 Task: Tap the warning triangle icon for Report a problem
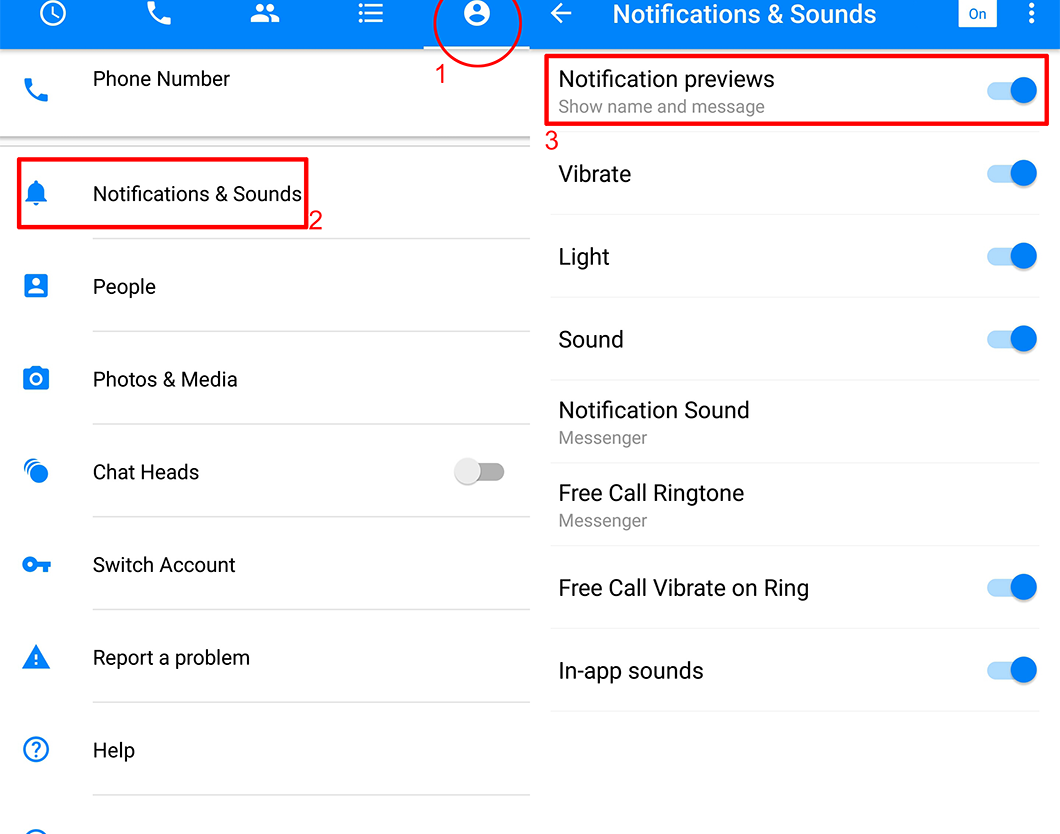(36, 657)
